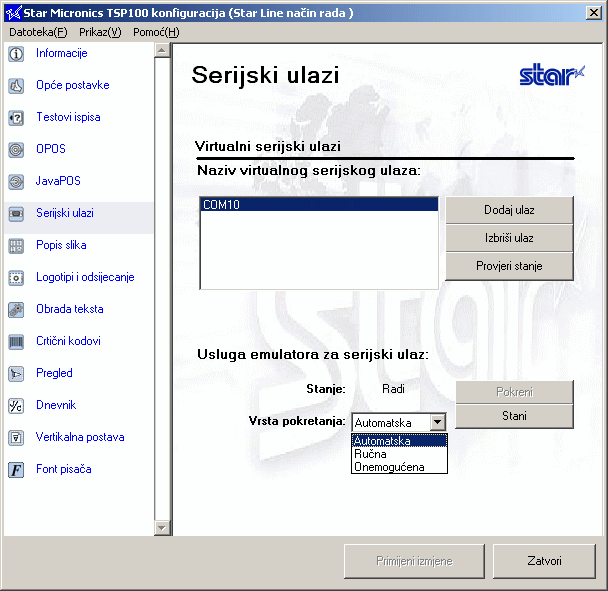The height and width of the screenshot is (591, 608).
Task: Click the Star Micronics title bar icon
Action: [x=13, y=13]
